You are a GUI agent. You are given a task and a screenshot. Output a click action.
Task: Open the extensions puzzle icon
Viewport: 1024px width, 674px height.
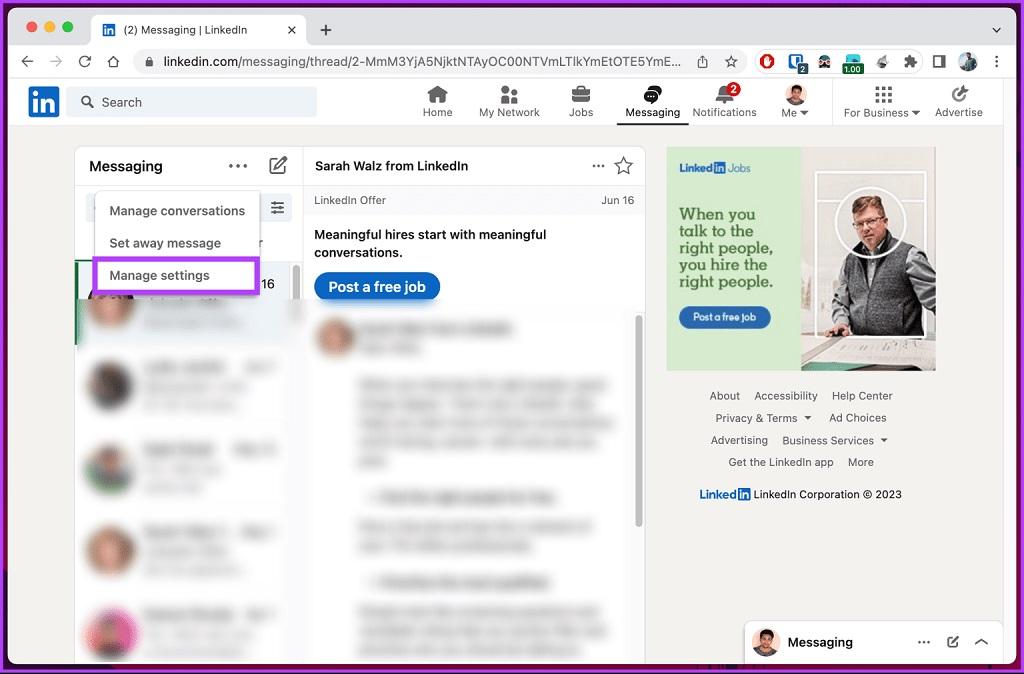point(910,61)
